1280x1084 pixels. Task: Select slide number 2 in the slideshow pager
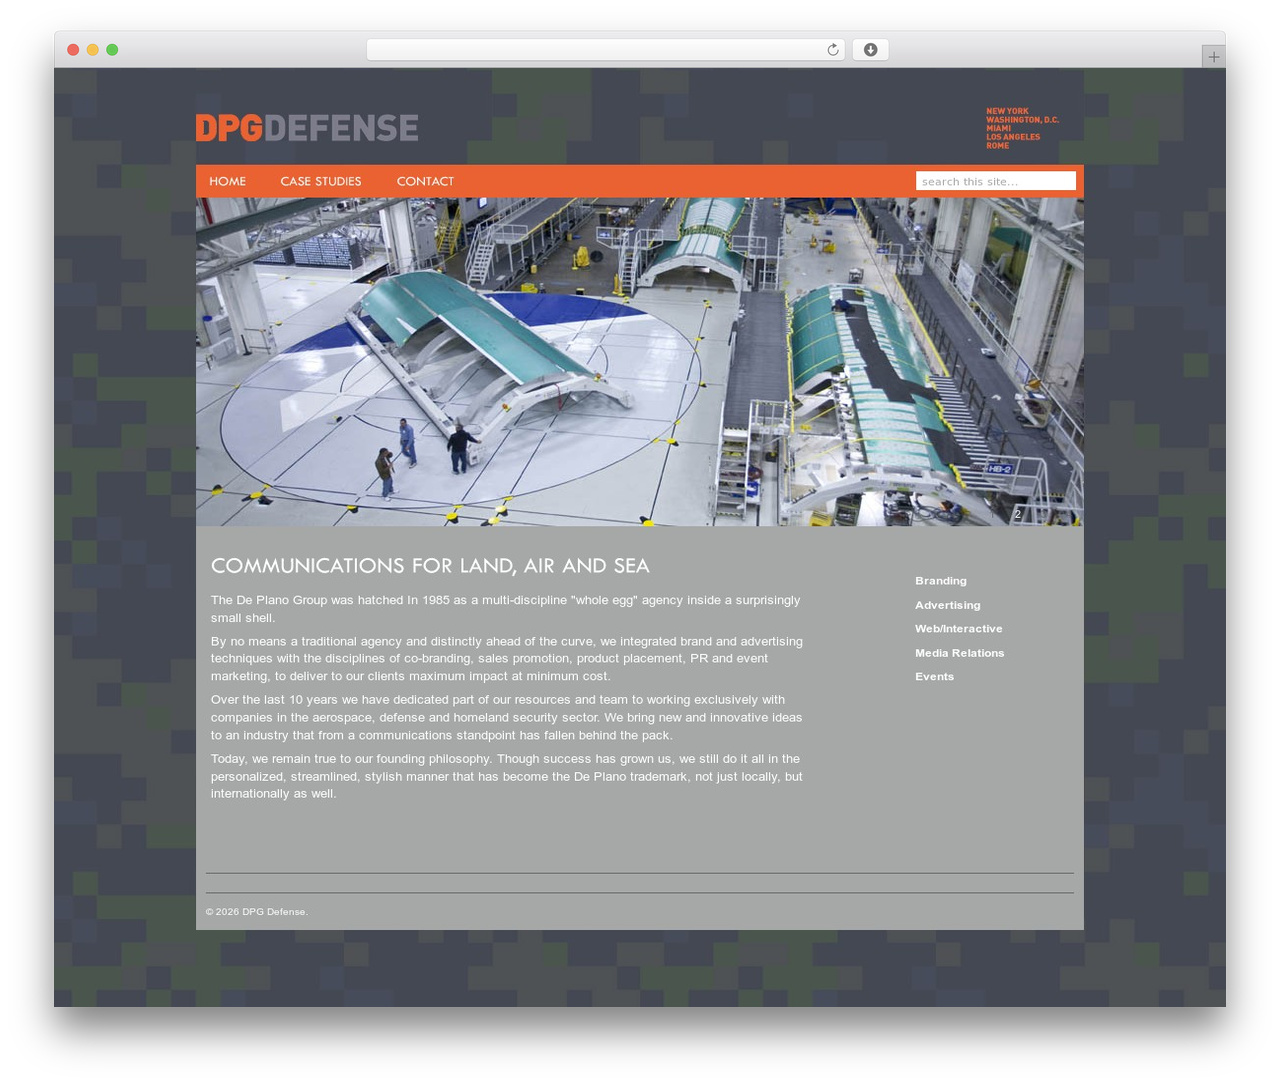(x=1018, y=514)
